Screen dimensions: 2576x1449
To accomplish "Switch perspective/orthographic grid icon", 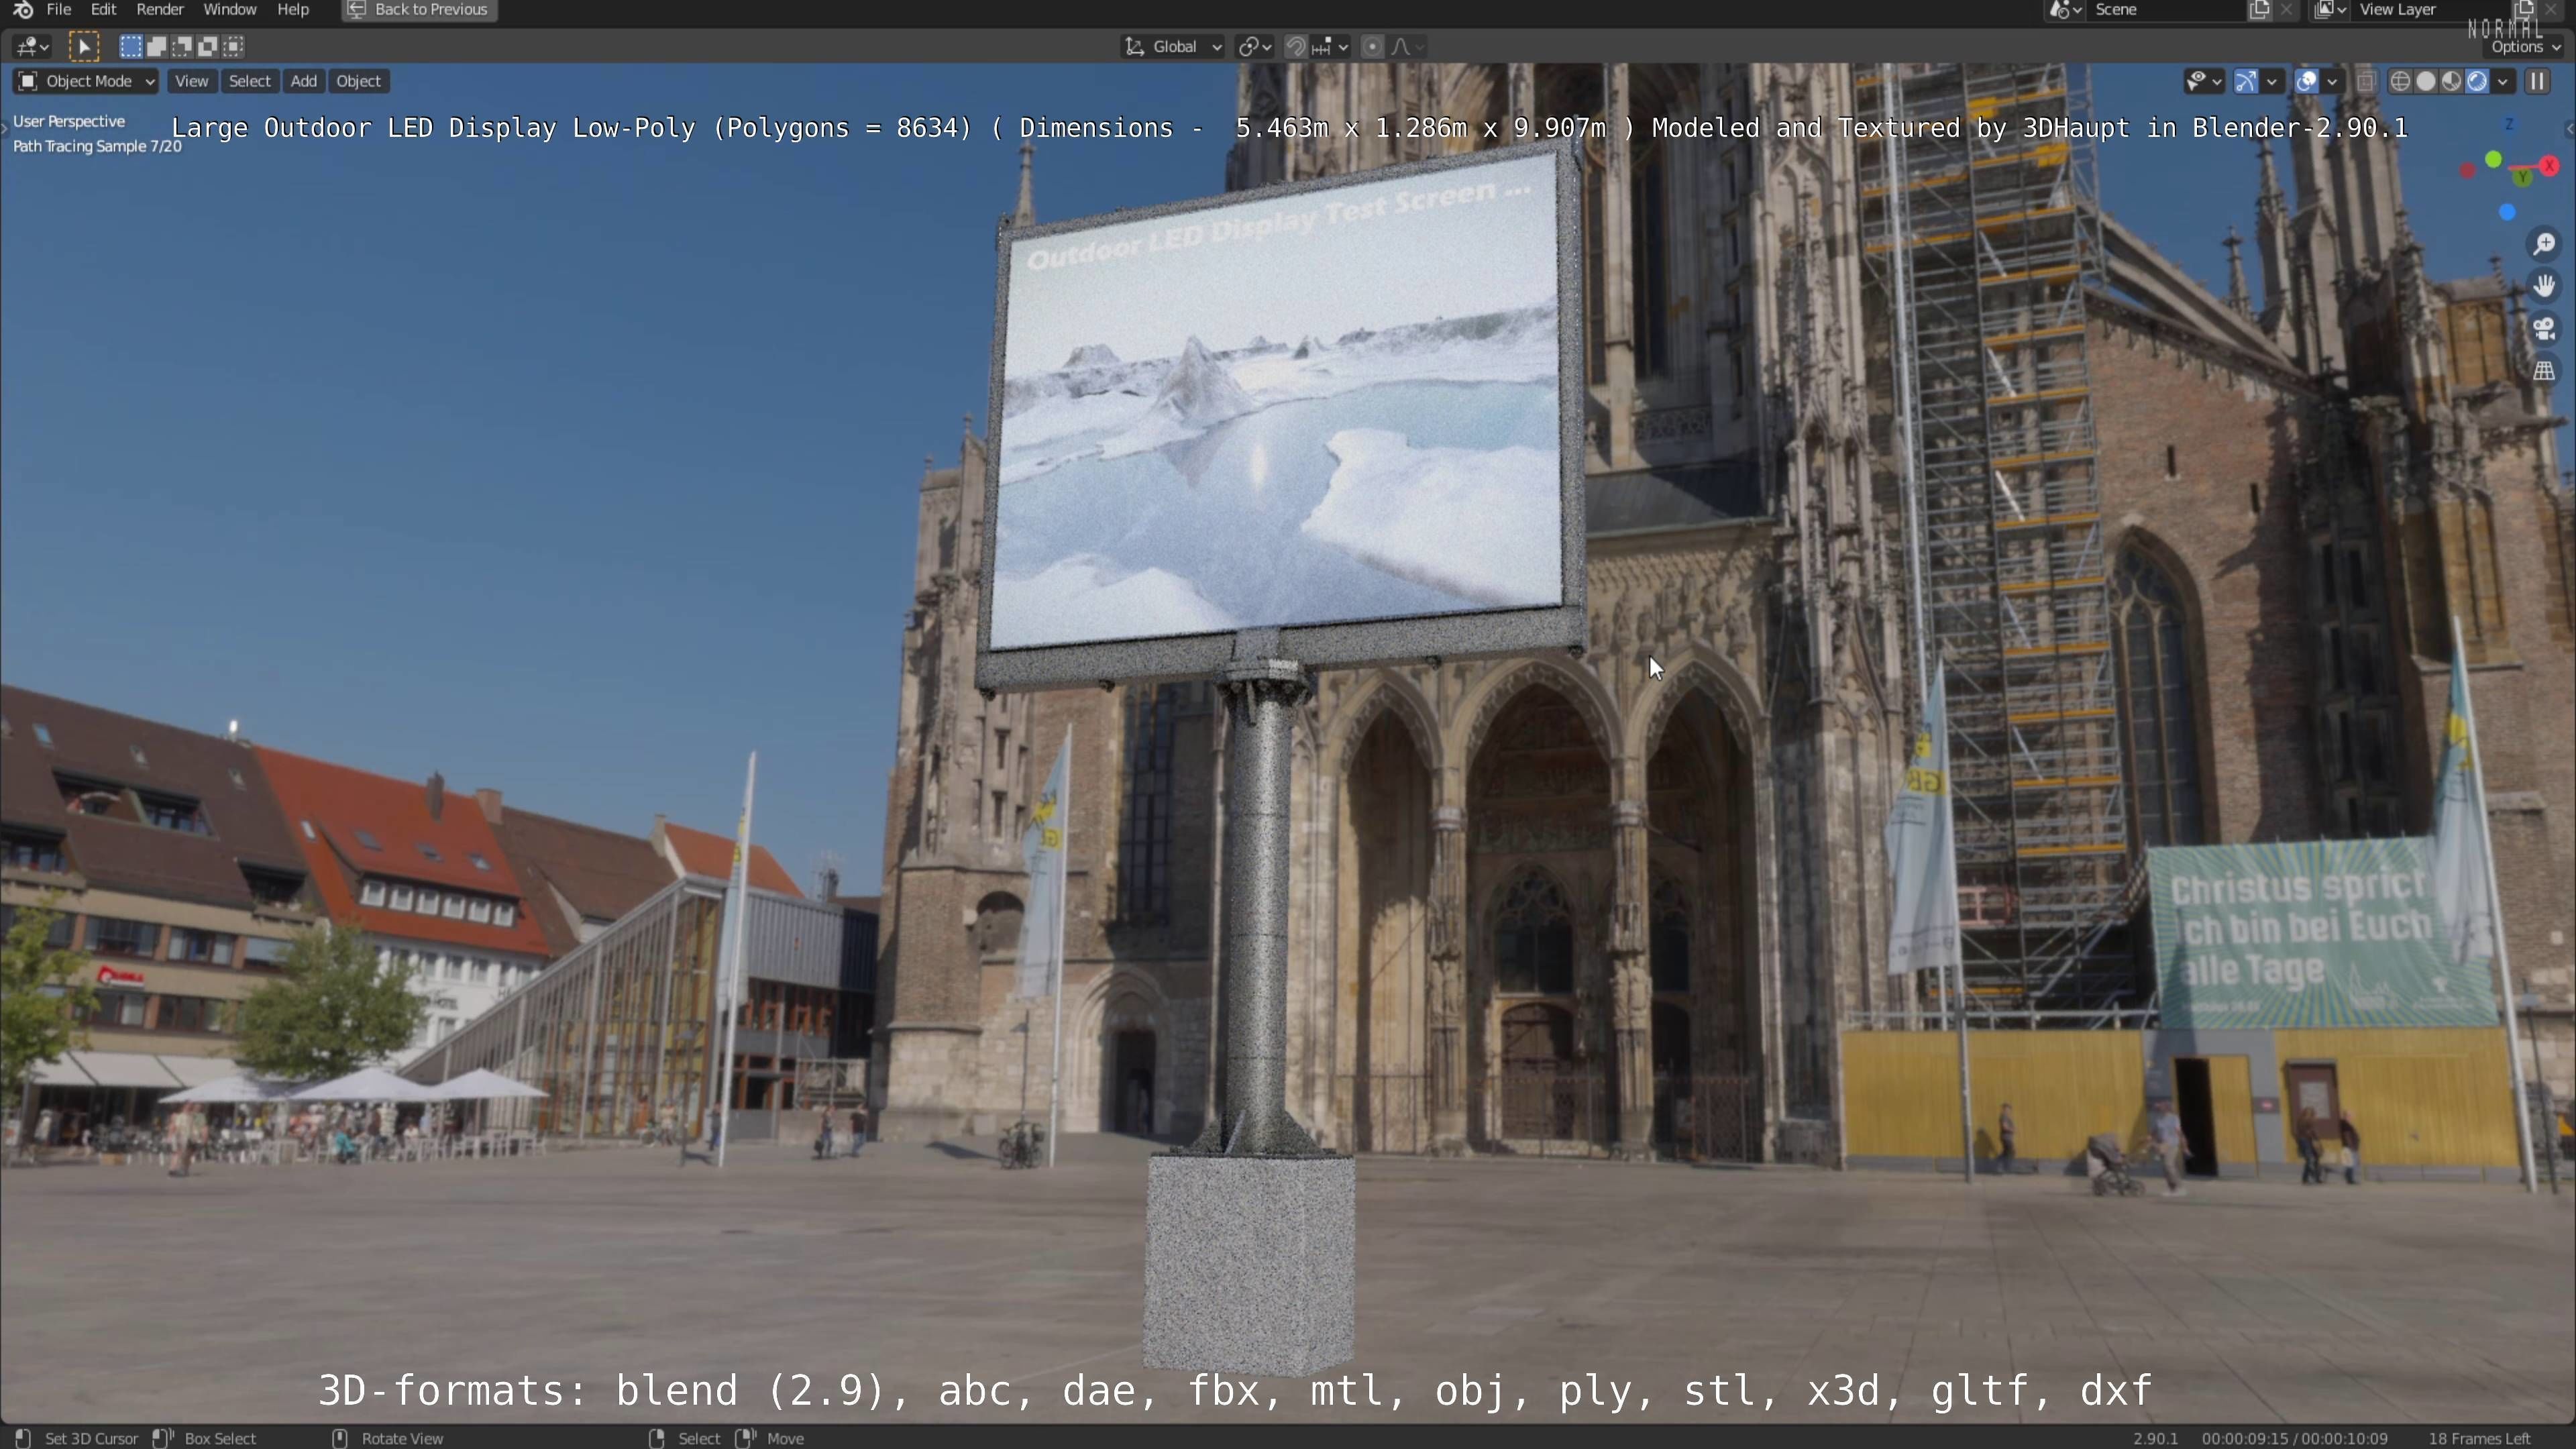I will click(x=2544, y=371).
